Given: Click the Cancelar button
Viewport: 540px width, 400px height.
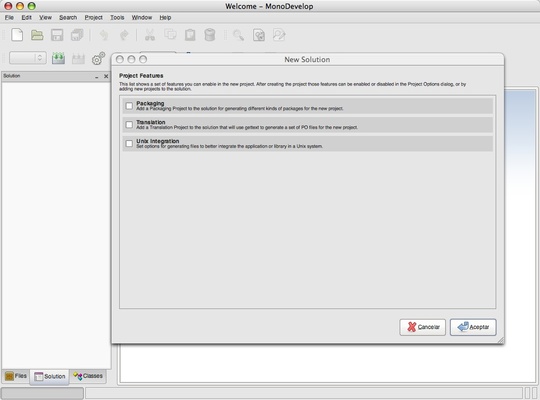Looking at the screenshot, I should (x=423, y=327).
